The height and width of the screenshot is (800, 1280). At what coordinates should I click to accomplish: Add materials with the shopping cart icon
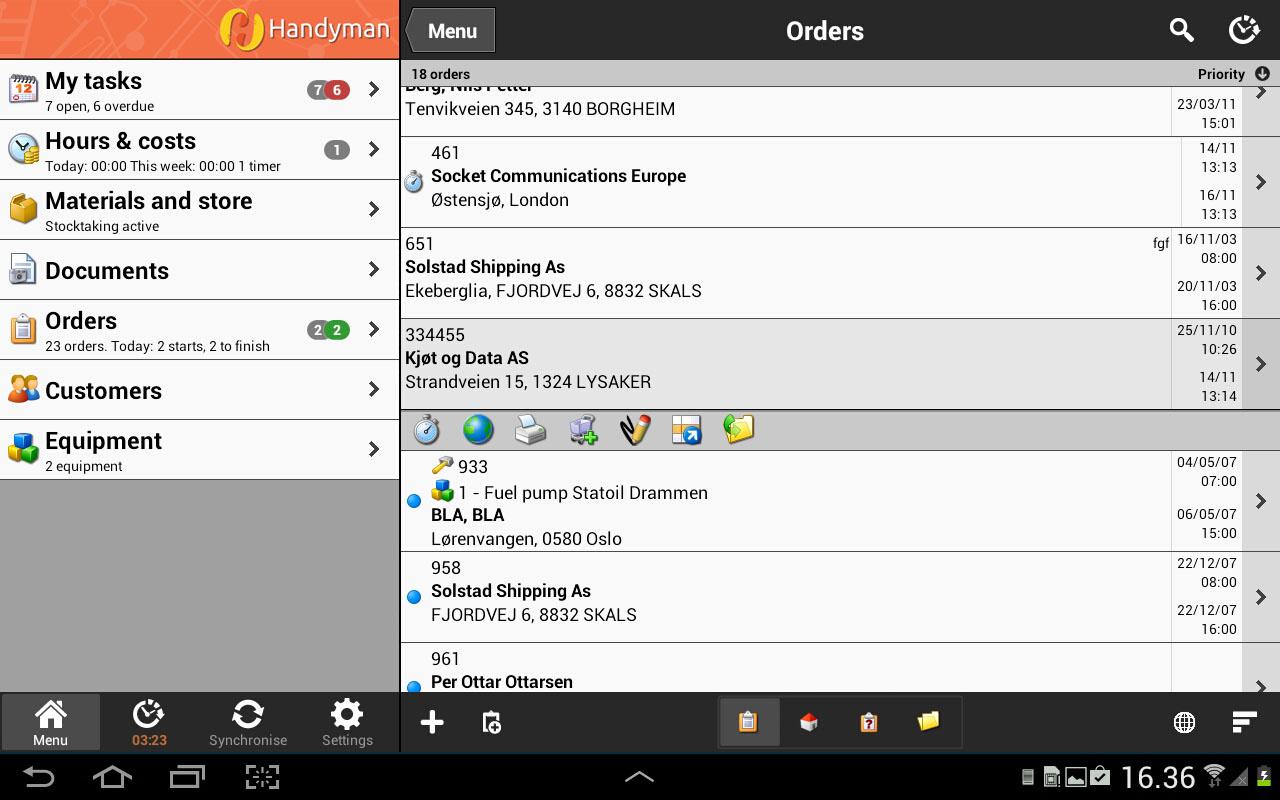(583, 430)
